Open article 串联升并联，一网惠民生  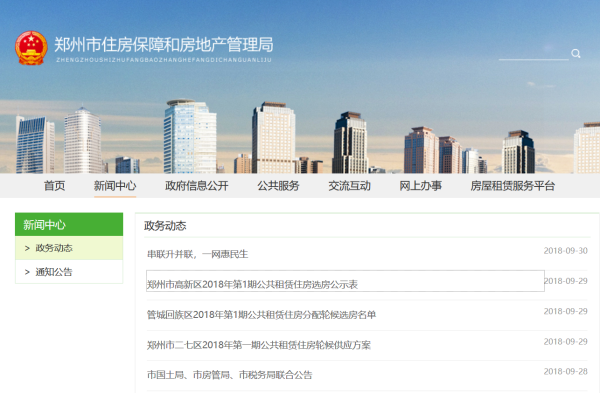point(197,254)
